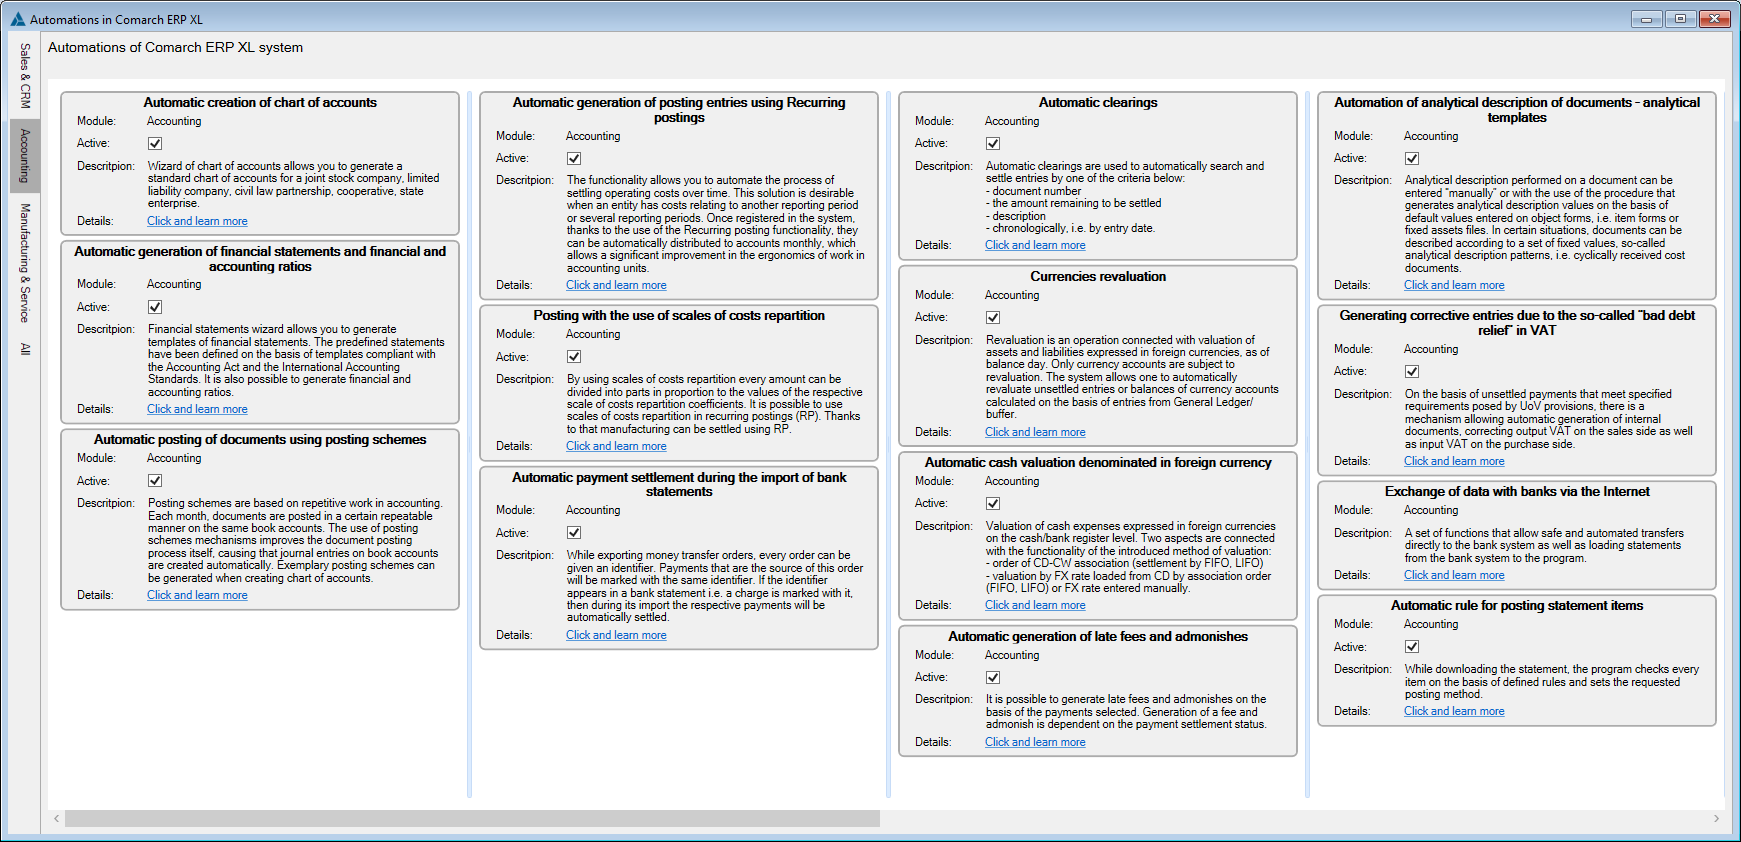Screen dimensions: 1741x842
Task: Open learn more link for bank statement import settlement
Action: coord(616,635)
